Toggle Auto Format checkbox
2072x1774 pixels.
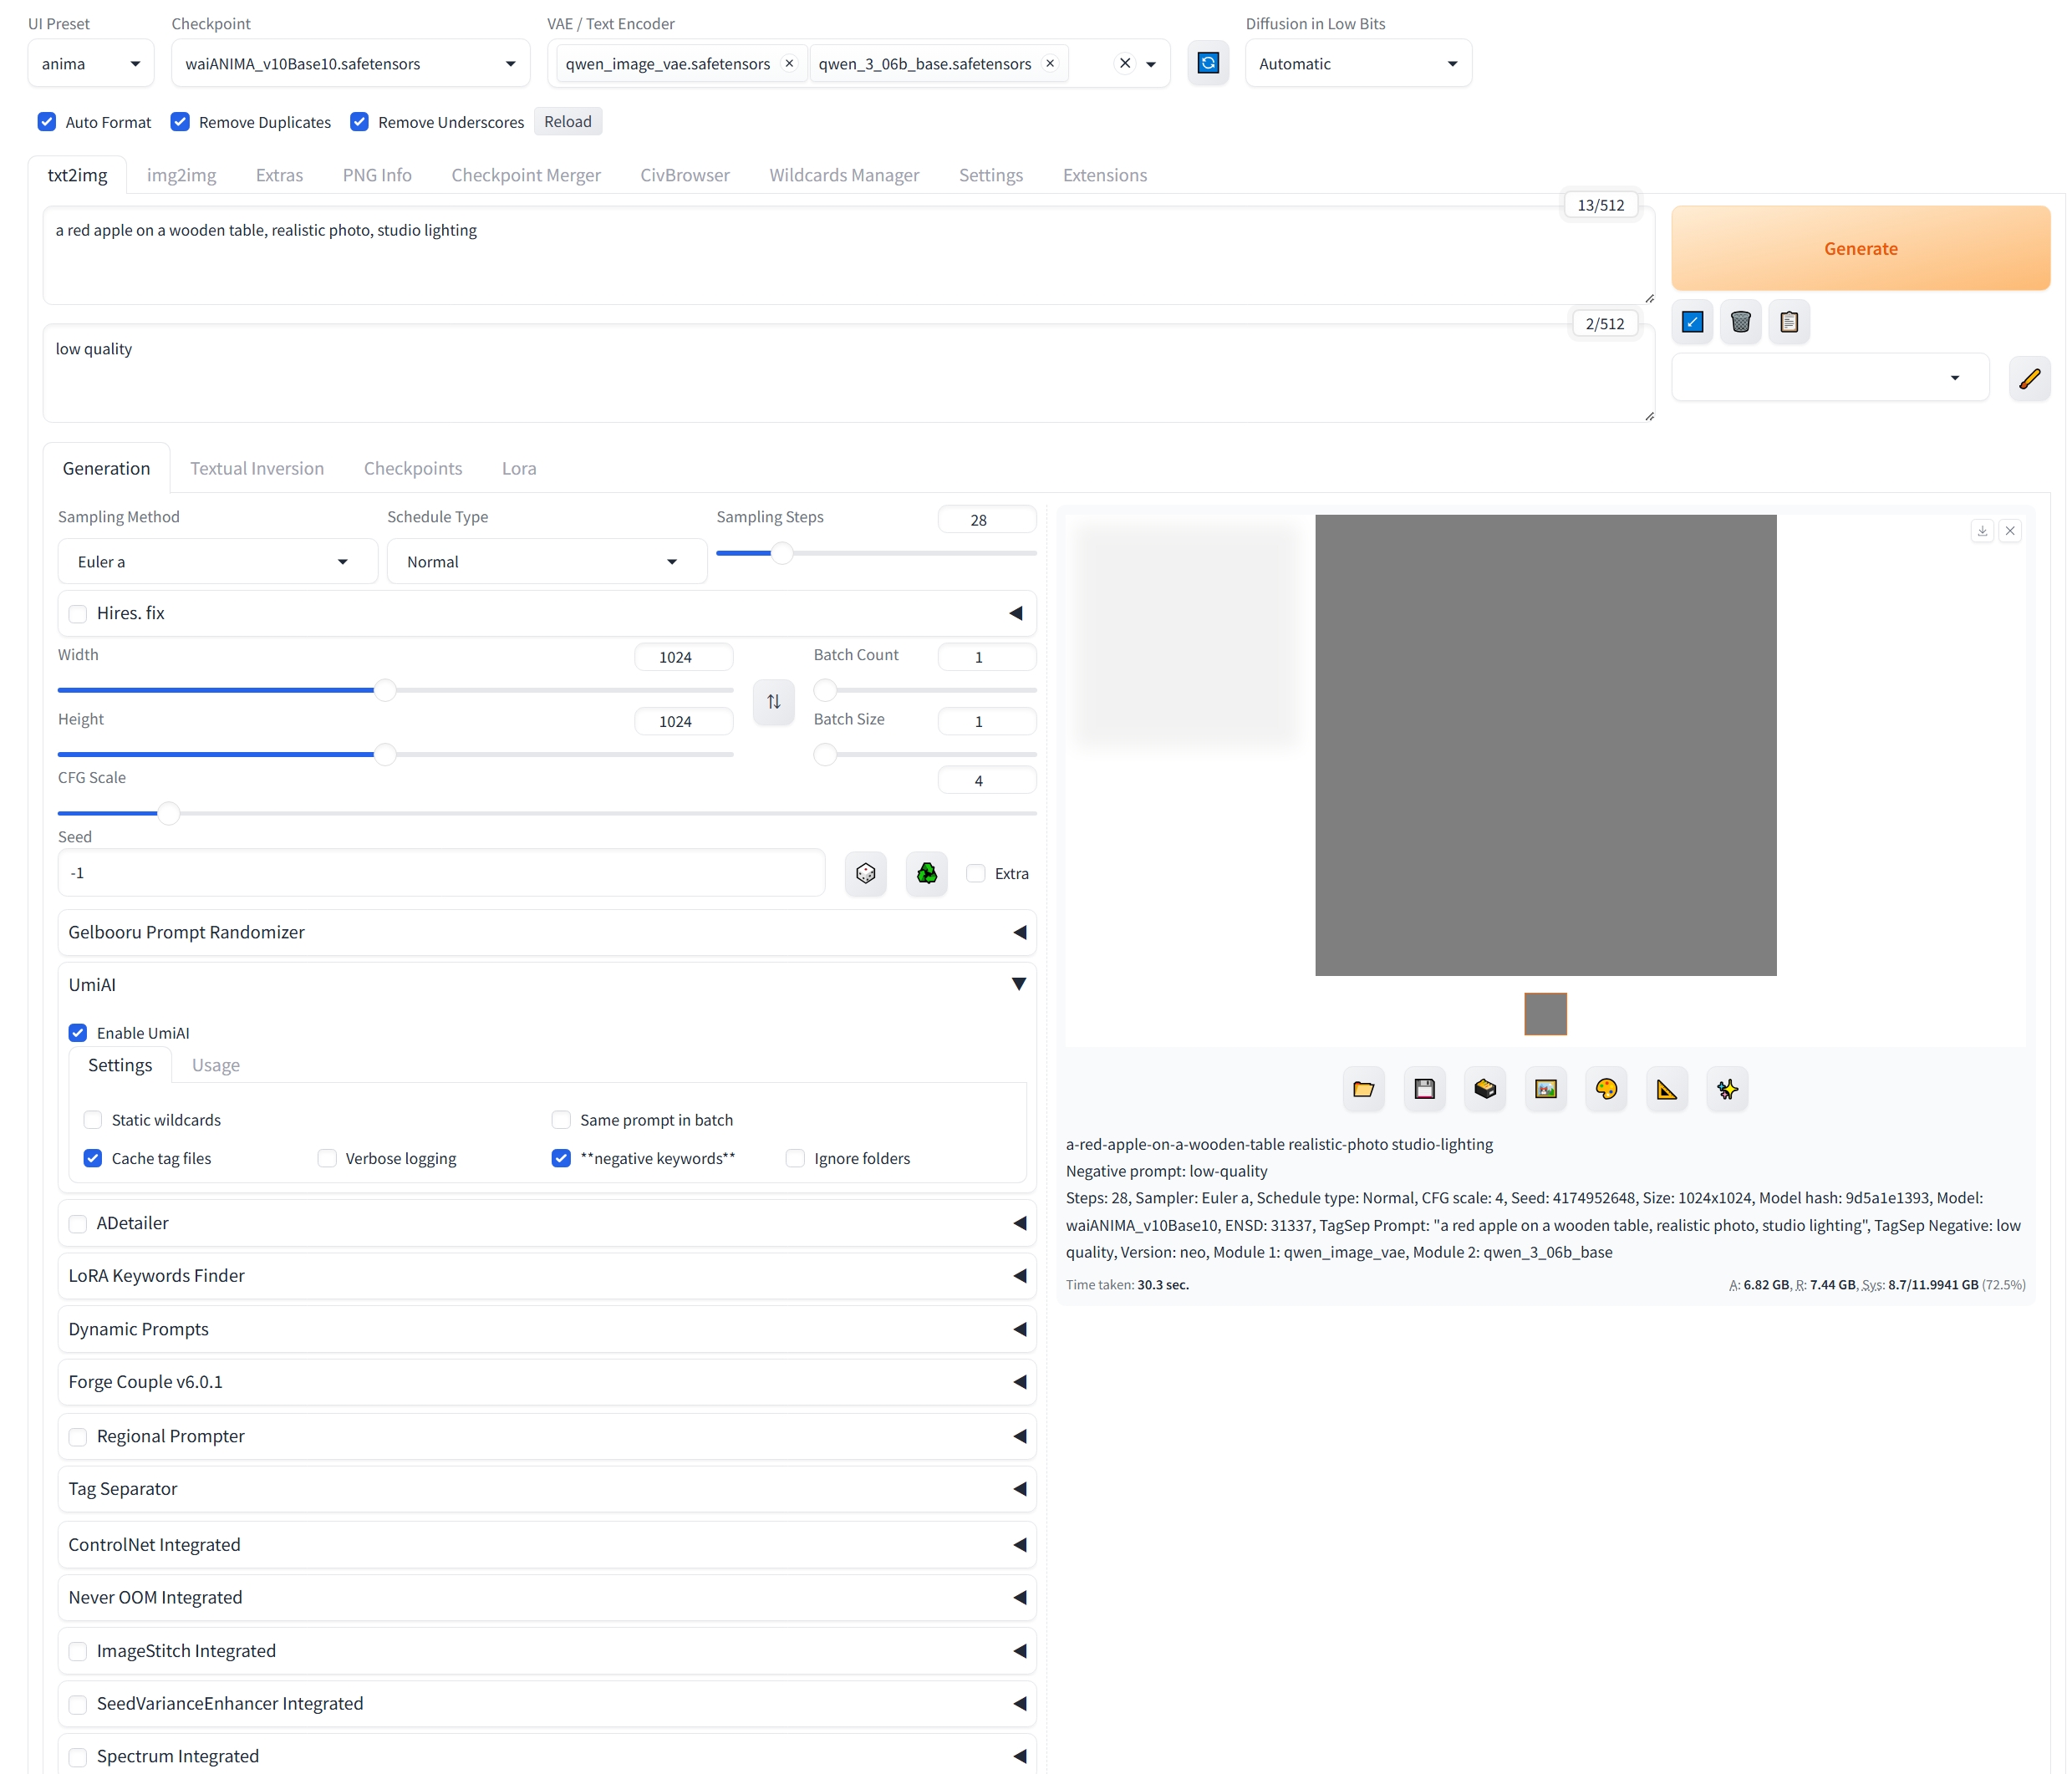(47, 122)
